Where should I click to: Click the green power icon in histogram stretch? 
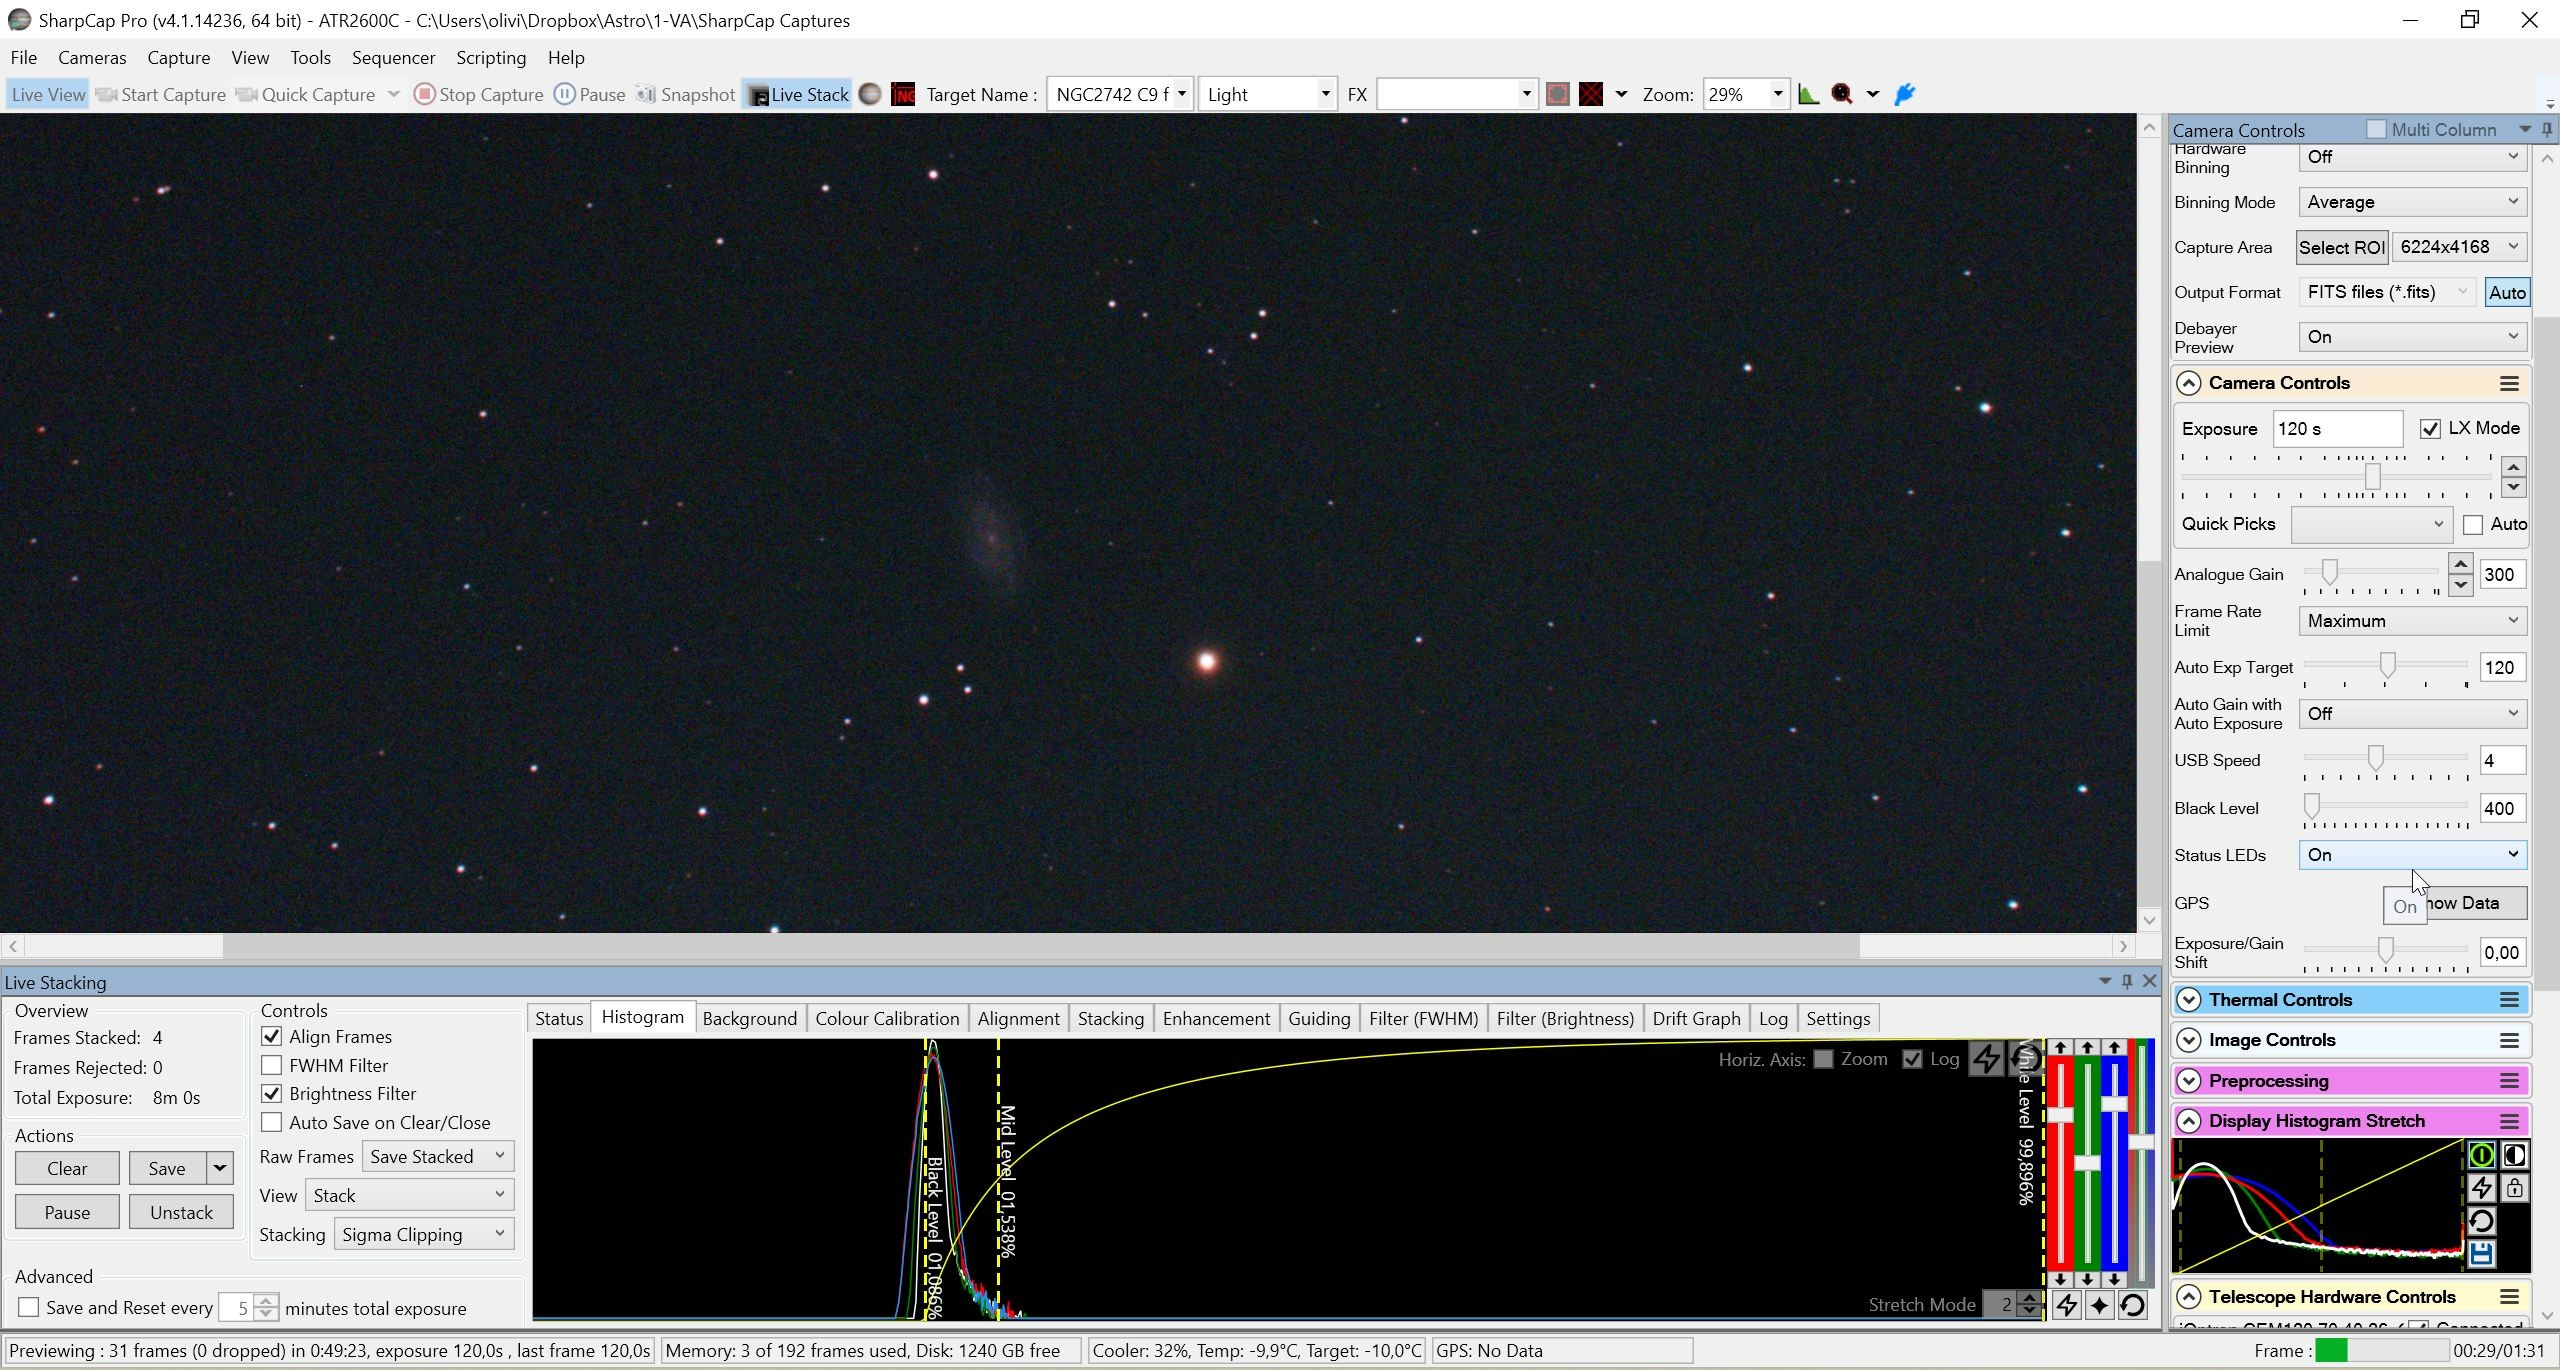point(2481,1155)
